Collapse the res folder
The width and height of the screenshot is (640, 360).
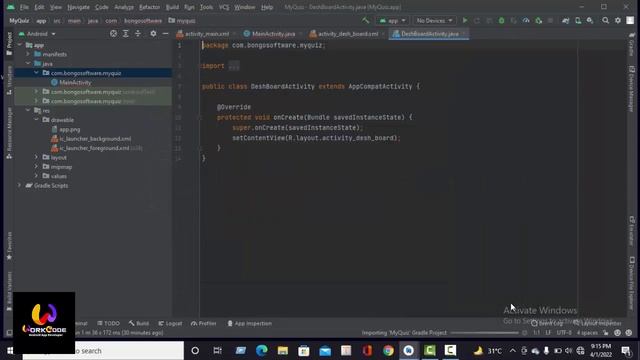(x=28, y=111)
